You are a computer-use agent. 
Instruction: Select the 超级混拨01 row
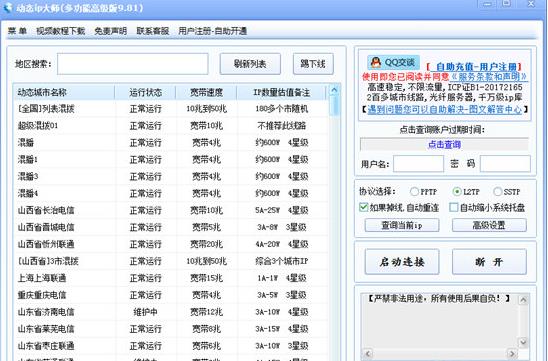[171, 126]
